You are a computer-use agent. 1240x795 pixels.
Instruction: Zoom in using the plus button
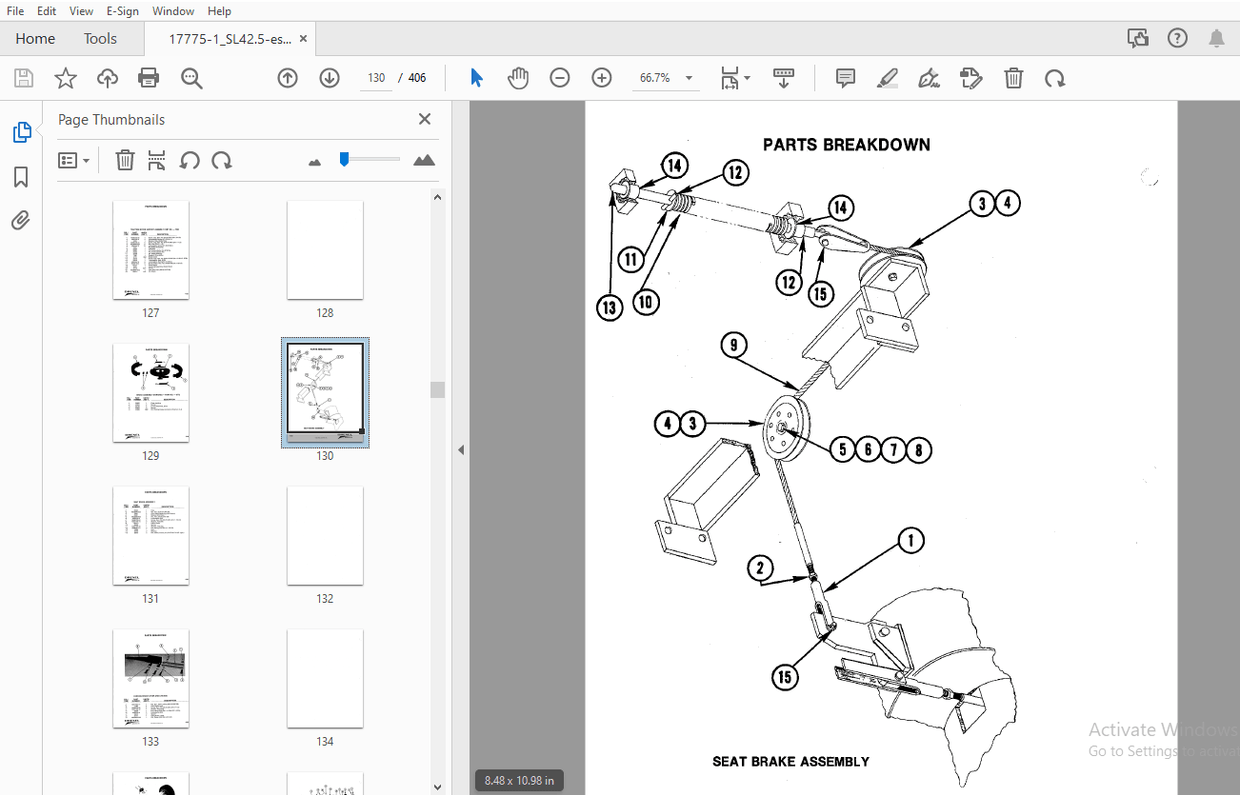(x=601, y=77)
